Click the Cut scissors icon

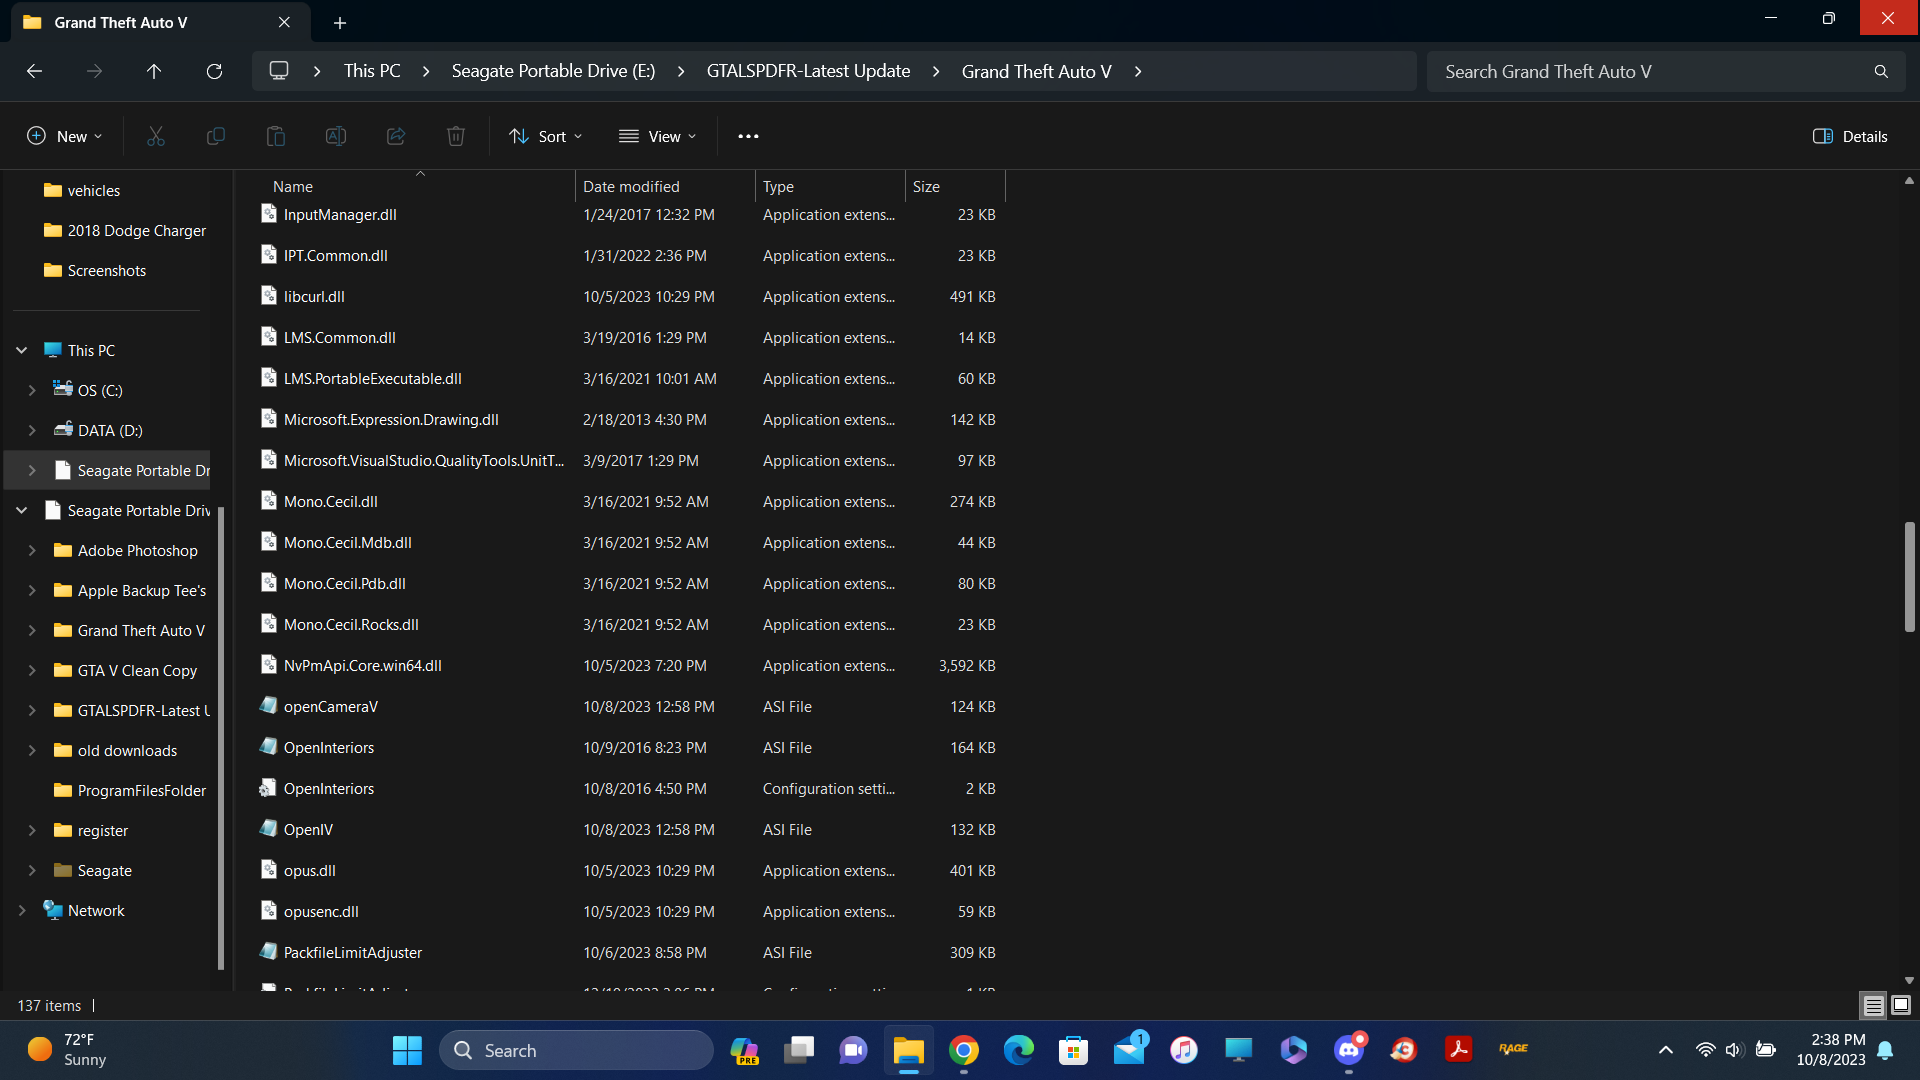click(156, 136)
